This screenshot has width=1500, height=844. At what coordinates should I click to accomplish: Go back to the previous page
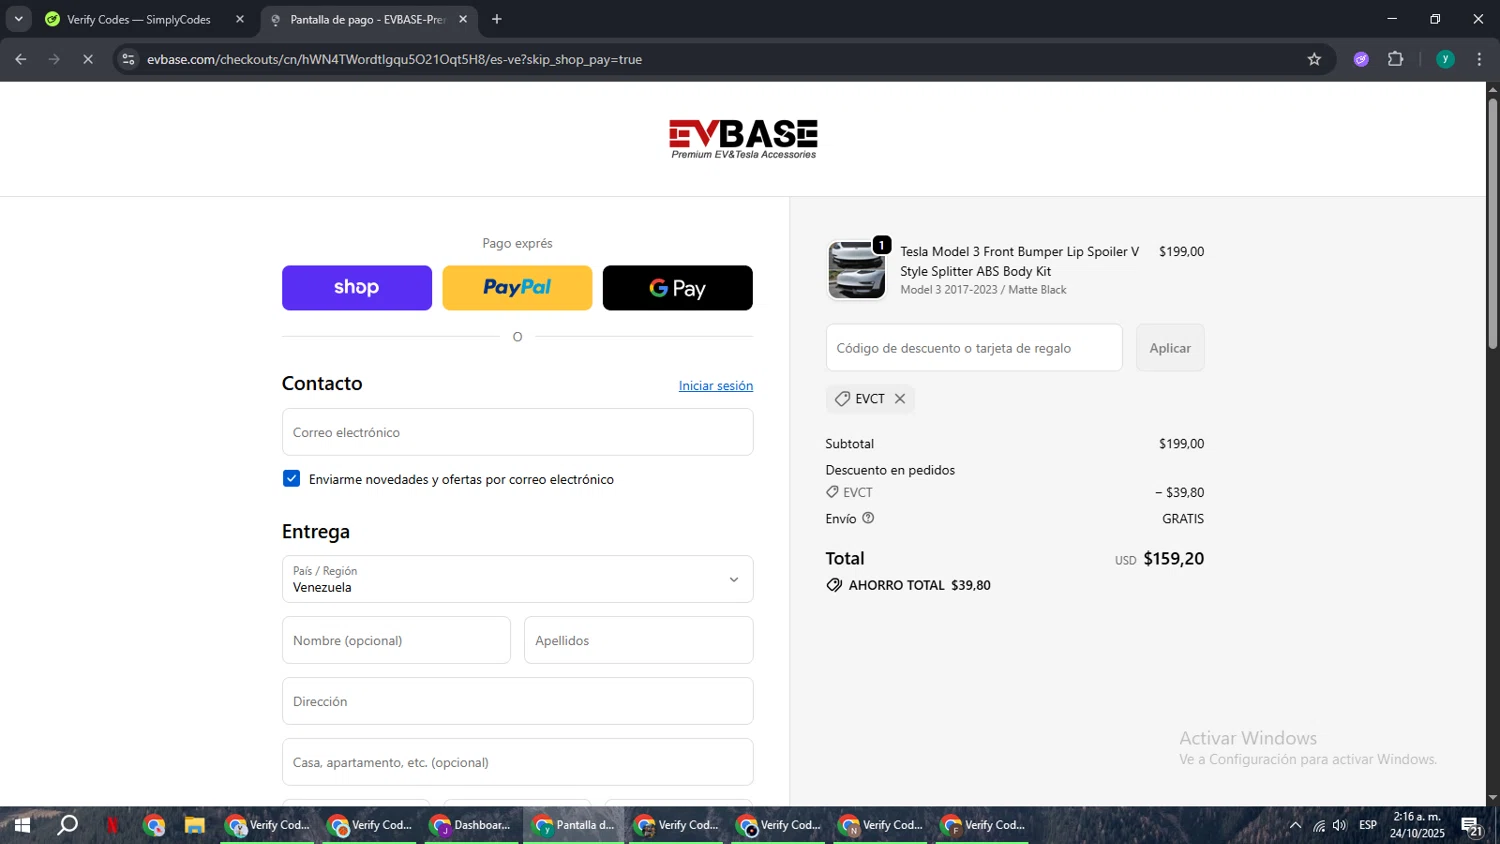click(21, 59)
